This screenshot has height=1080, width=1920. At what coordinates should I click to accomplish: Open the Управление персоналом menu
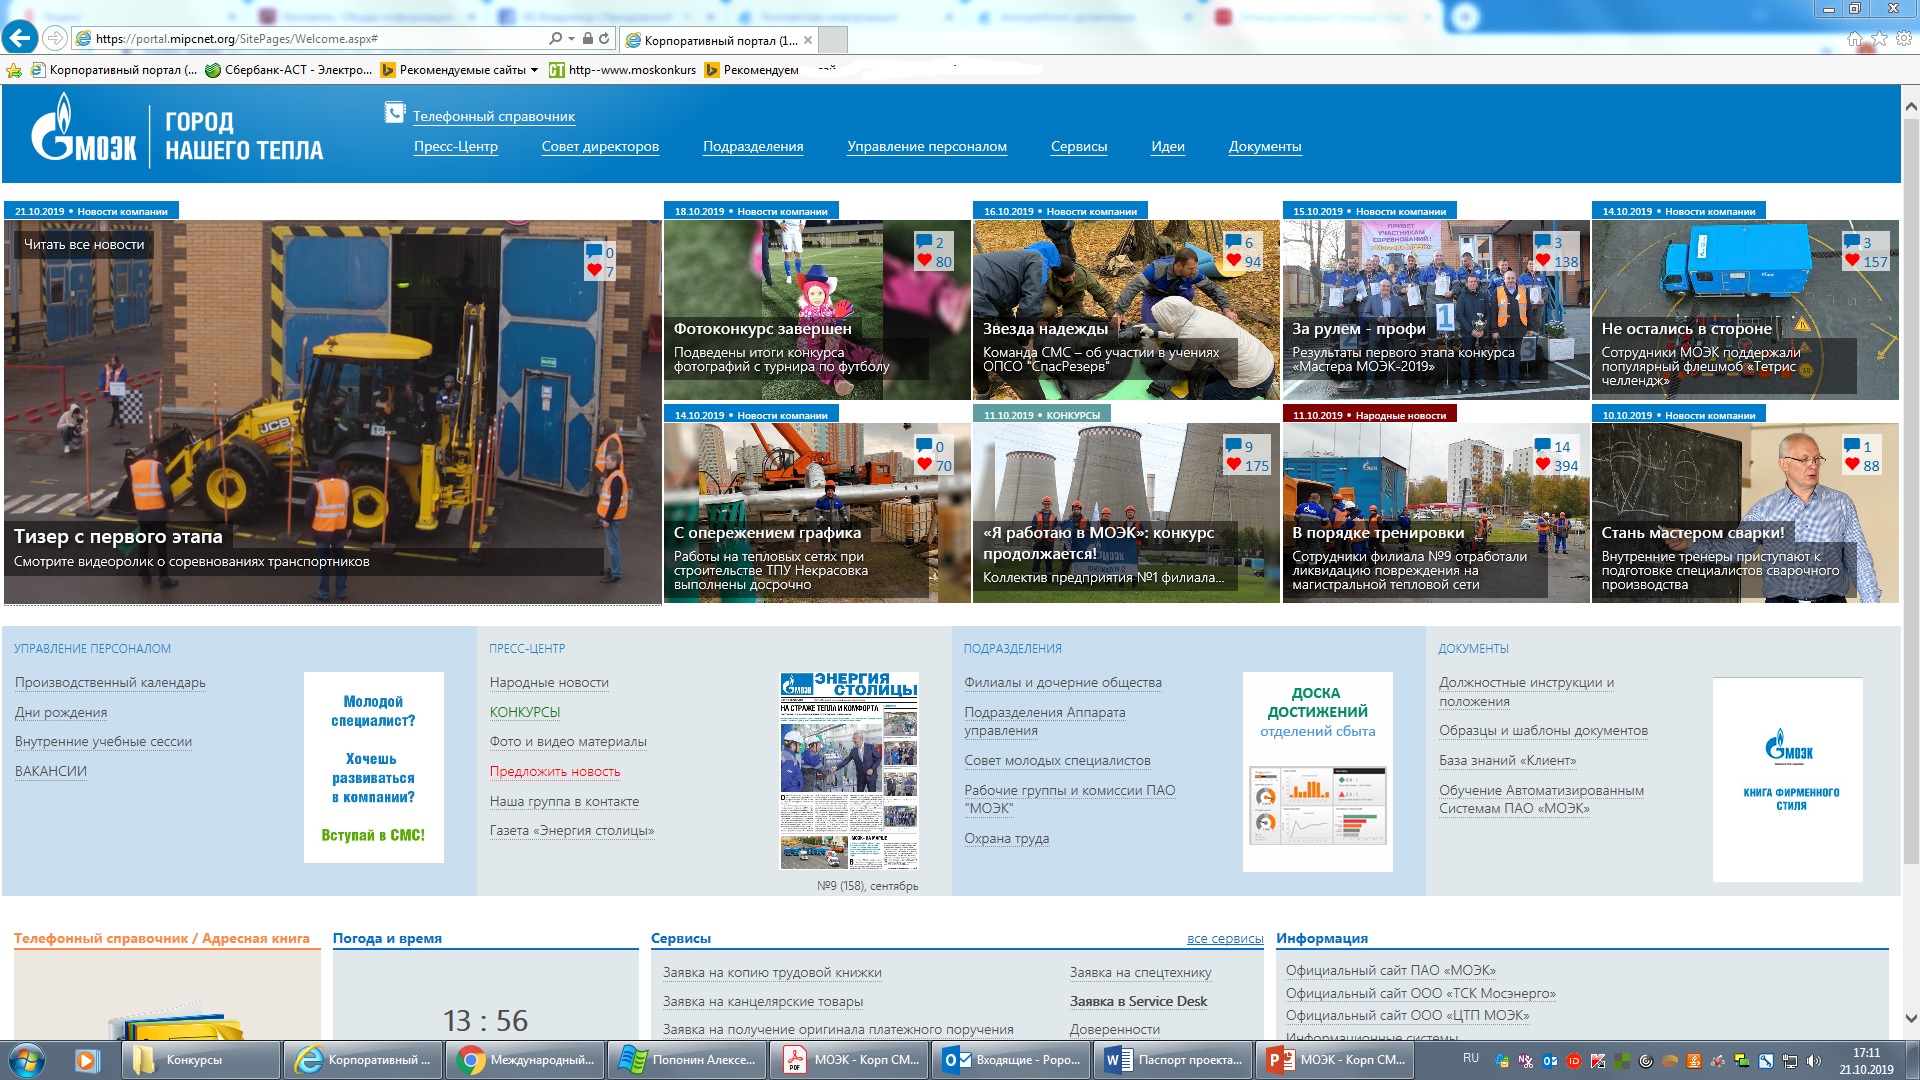[x=926, y=146]
